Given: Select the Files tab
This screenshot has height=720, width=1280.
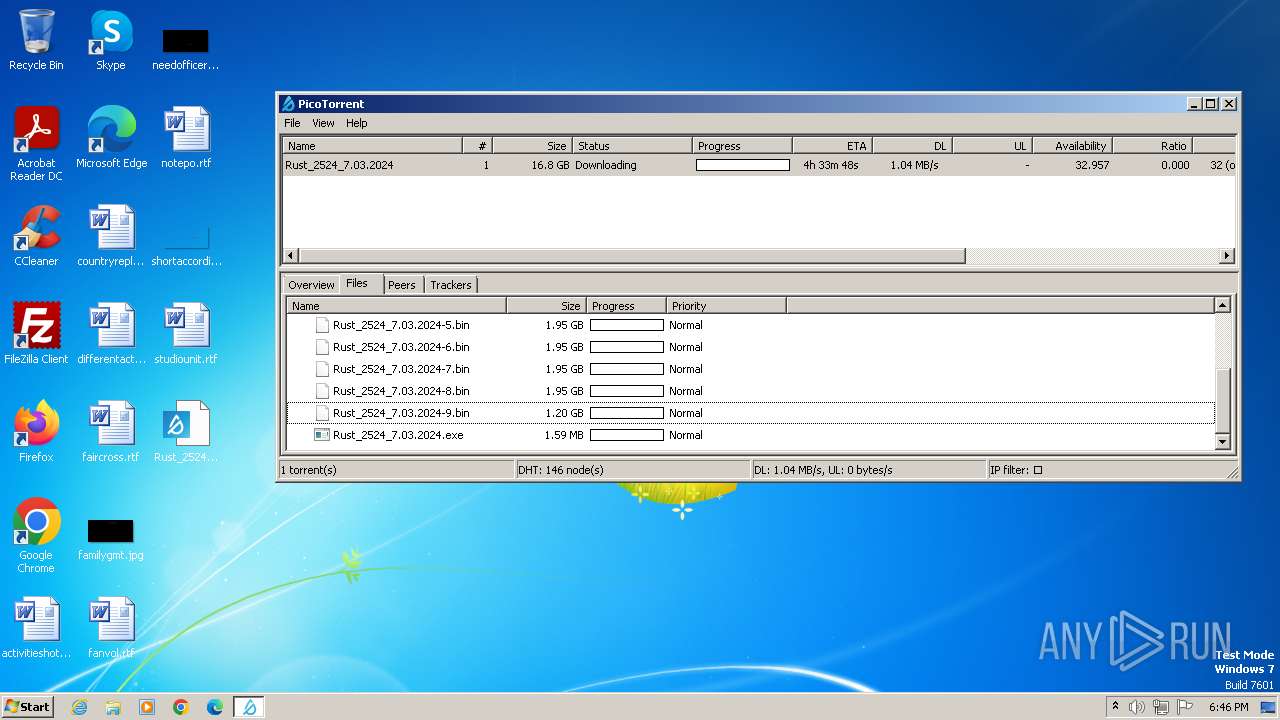Looking at the screenshot, I should pos(357,284).
